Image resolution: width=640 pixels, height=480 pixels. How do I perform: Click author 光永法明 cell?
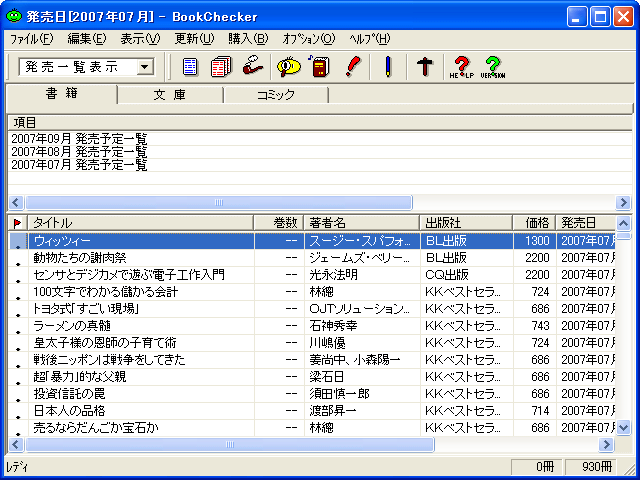pos(362,275)
